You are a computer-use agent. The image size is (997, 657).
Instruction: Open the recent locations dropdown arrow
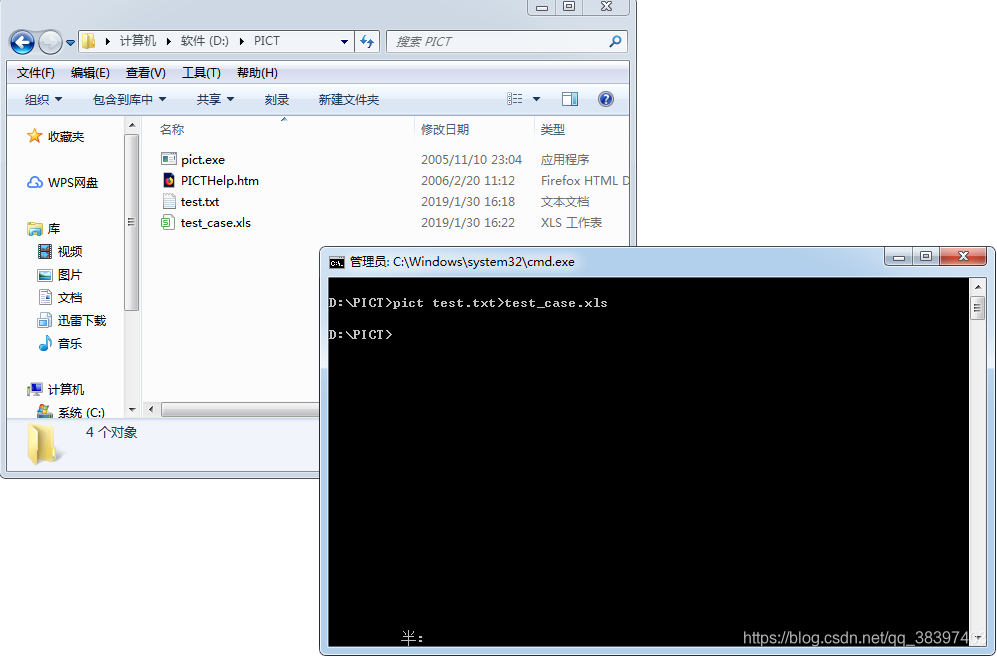70,43
